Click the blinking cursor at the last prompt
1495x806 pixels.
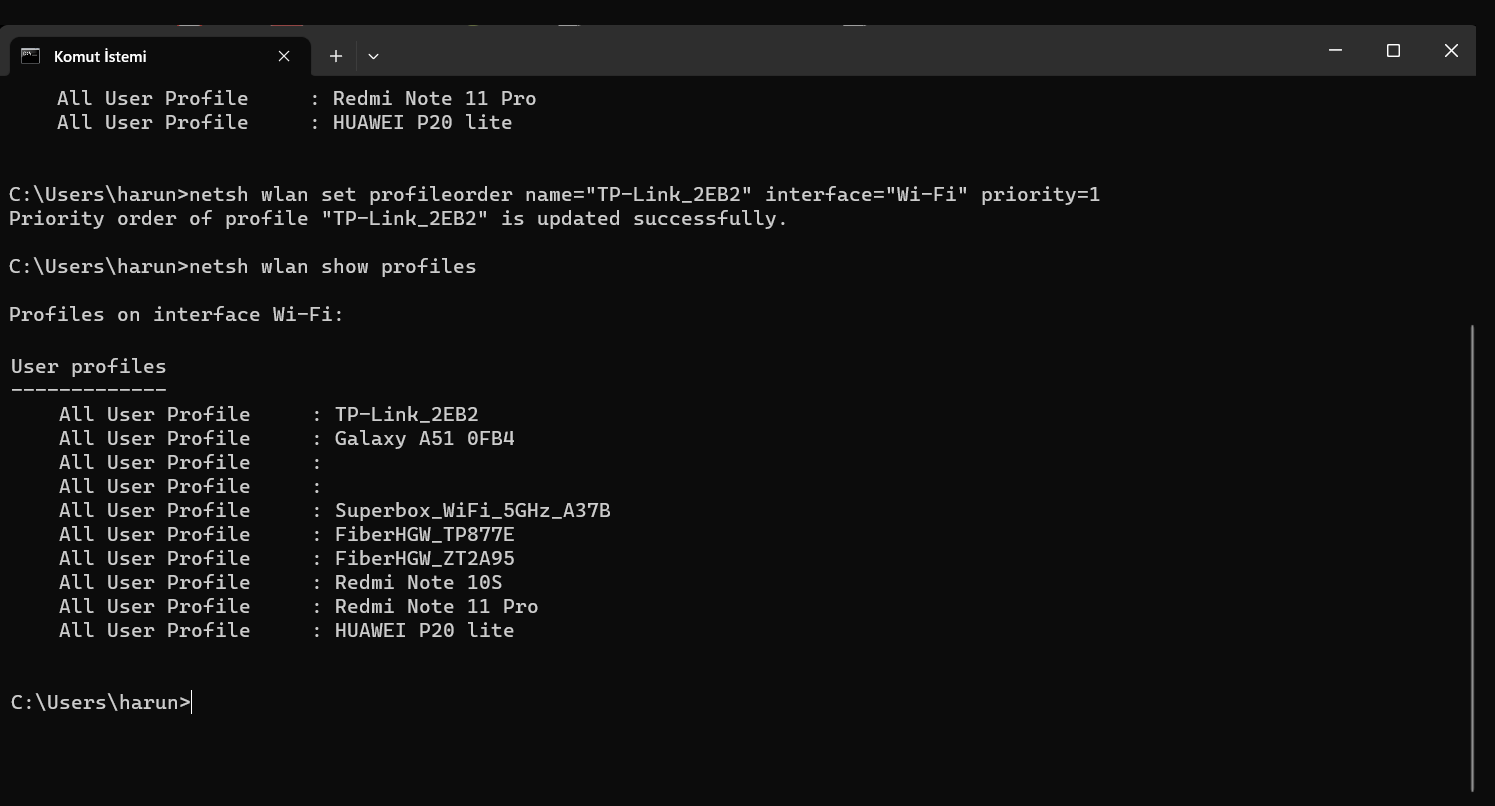coord(191,702)
